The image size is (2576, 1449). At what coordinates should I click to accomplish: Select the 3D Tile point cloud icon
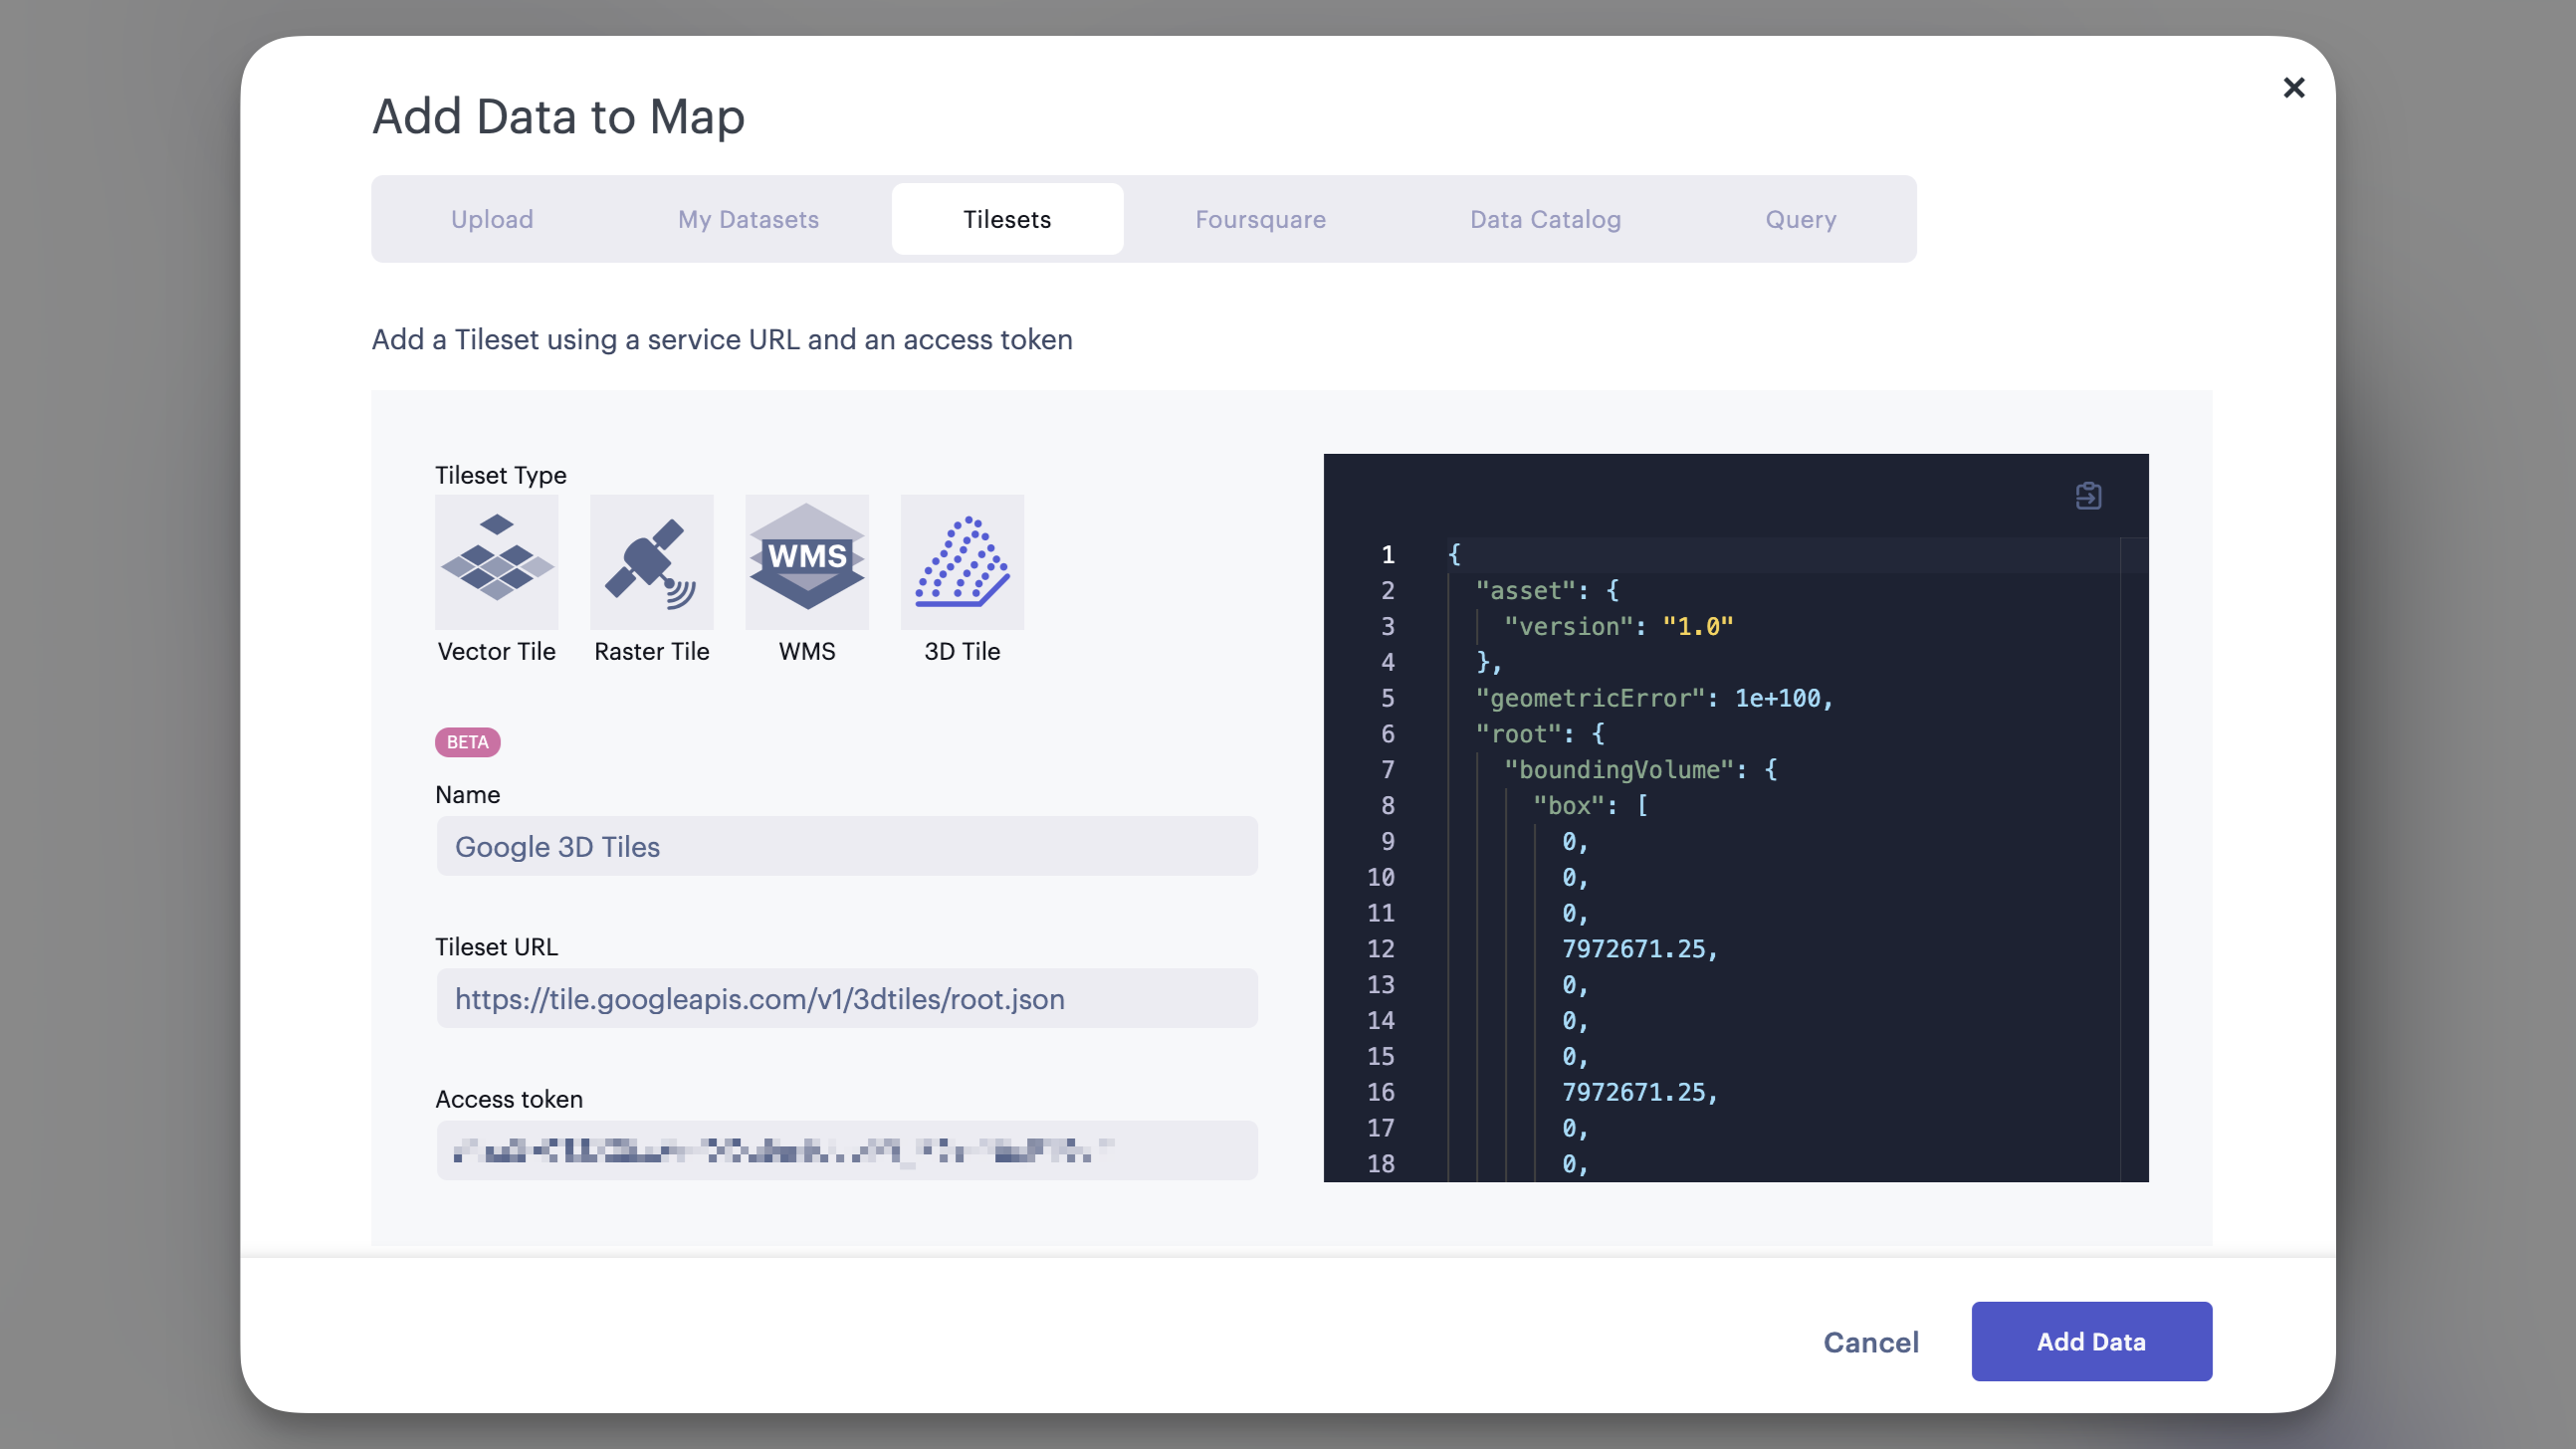click(x=961, y=561)
